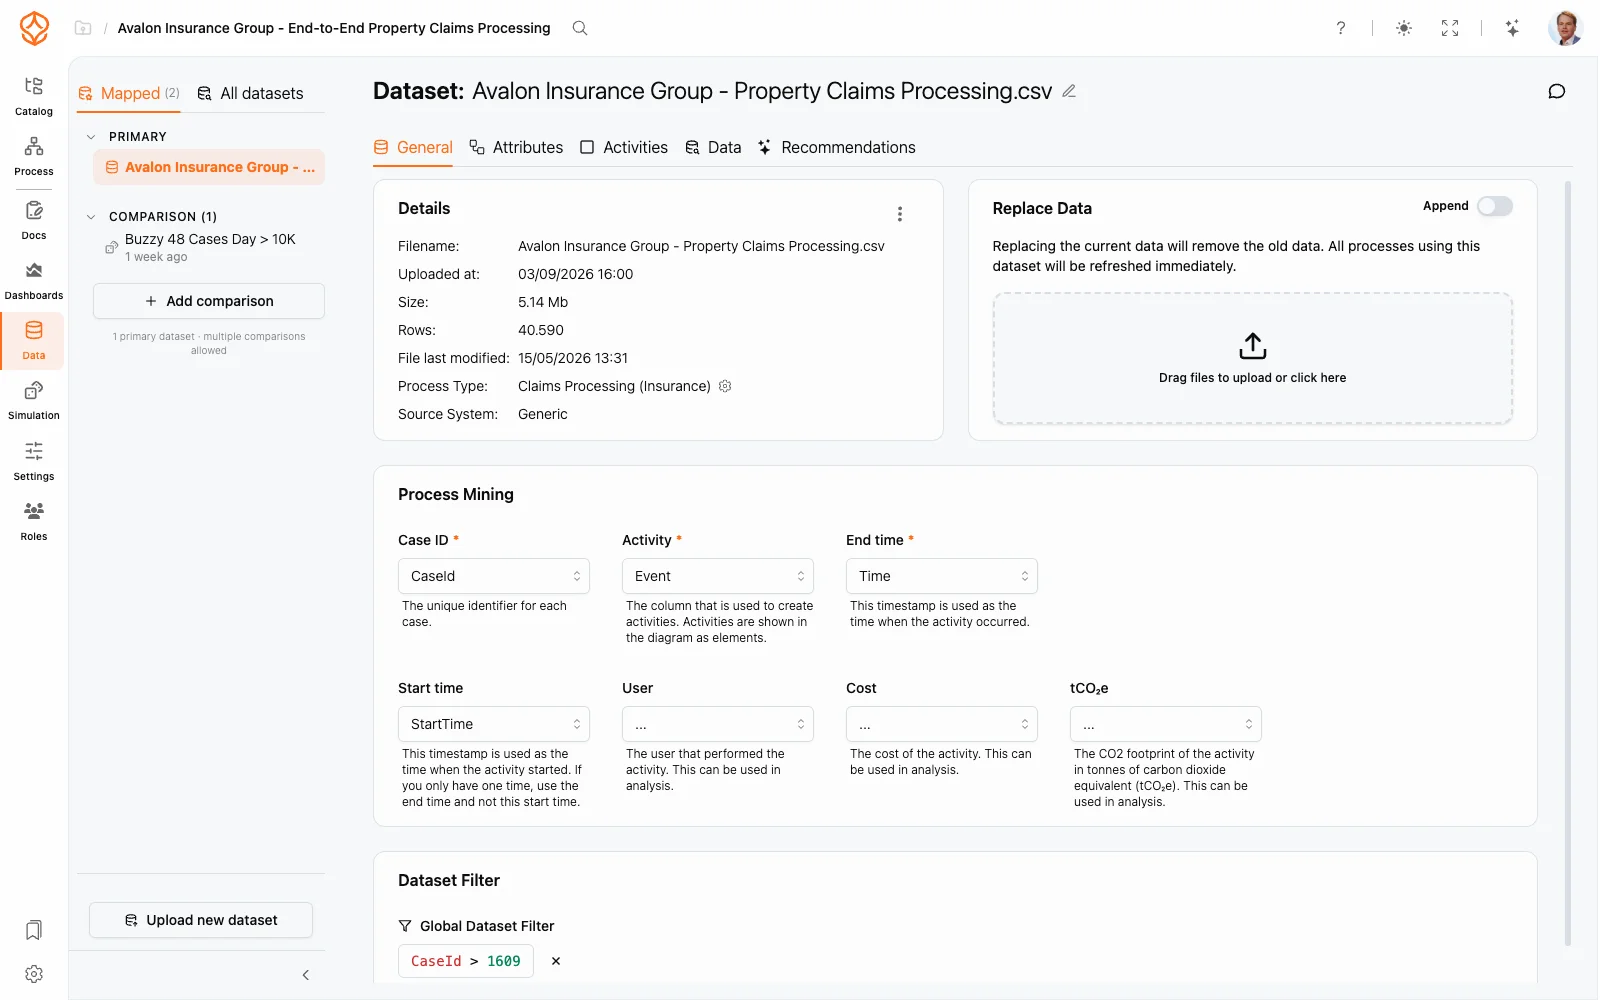Open the Process section in sidebar
The height and width of the screenshot is (1000, 1600).
click(x=34, y=156)
